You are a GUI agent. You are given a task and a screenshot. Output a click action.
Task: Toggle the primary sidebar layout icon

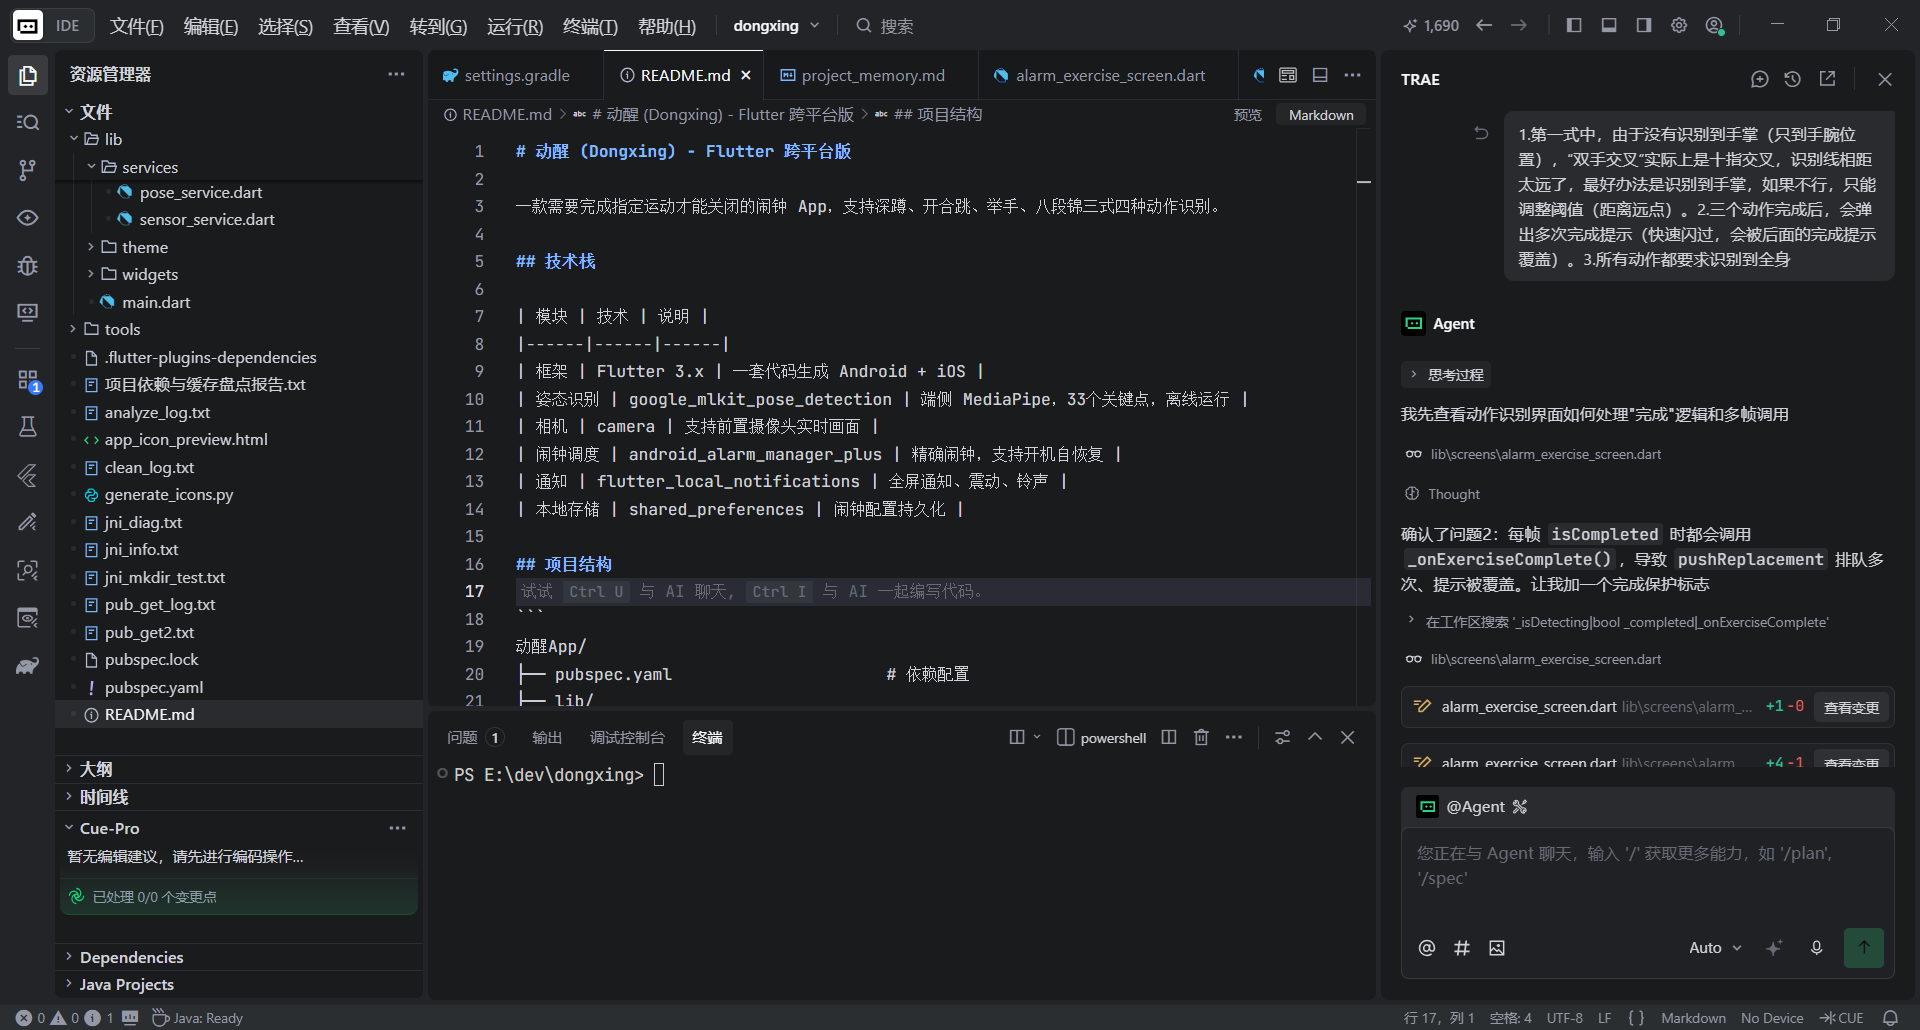1574,25
